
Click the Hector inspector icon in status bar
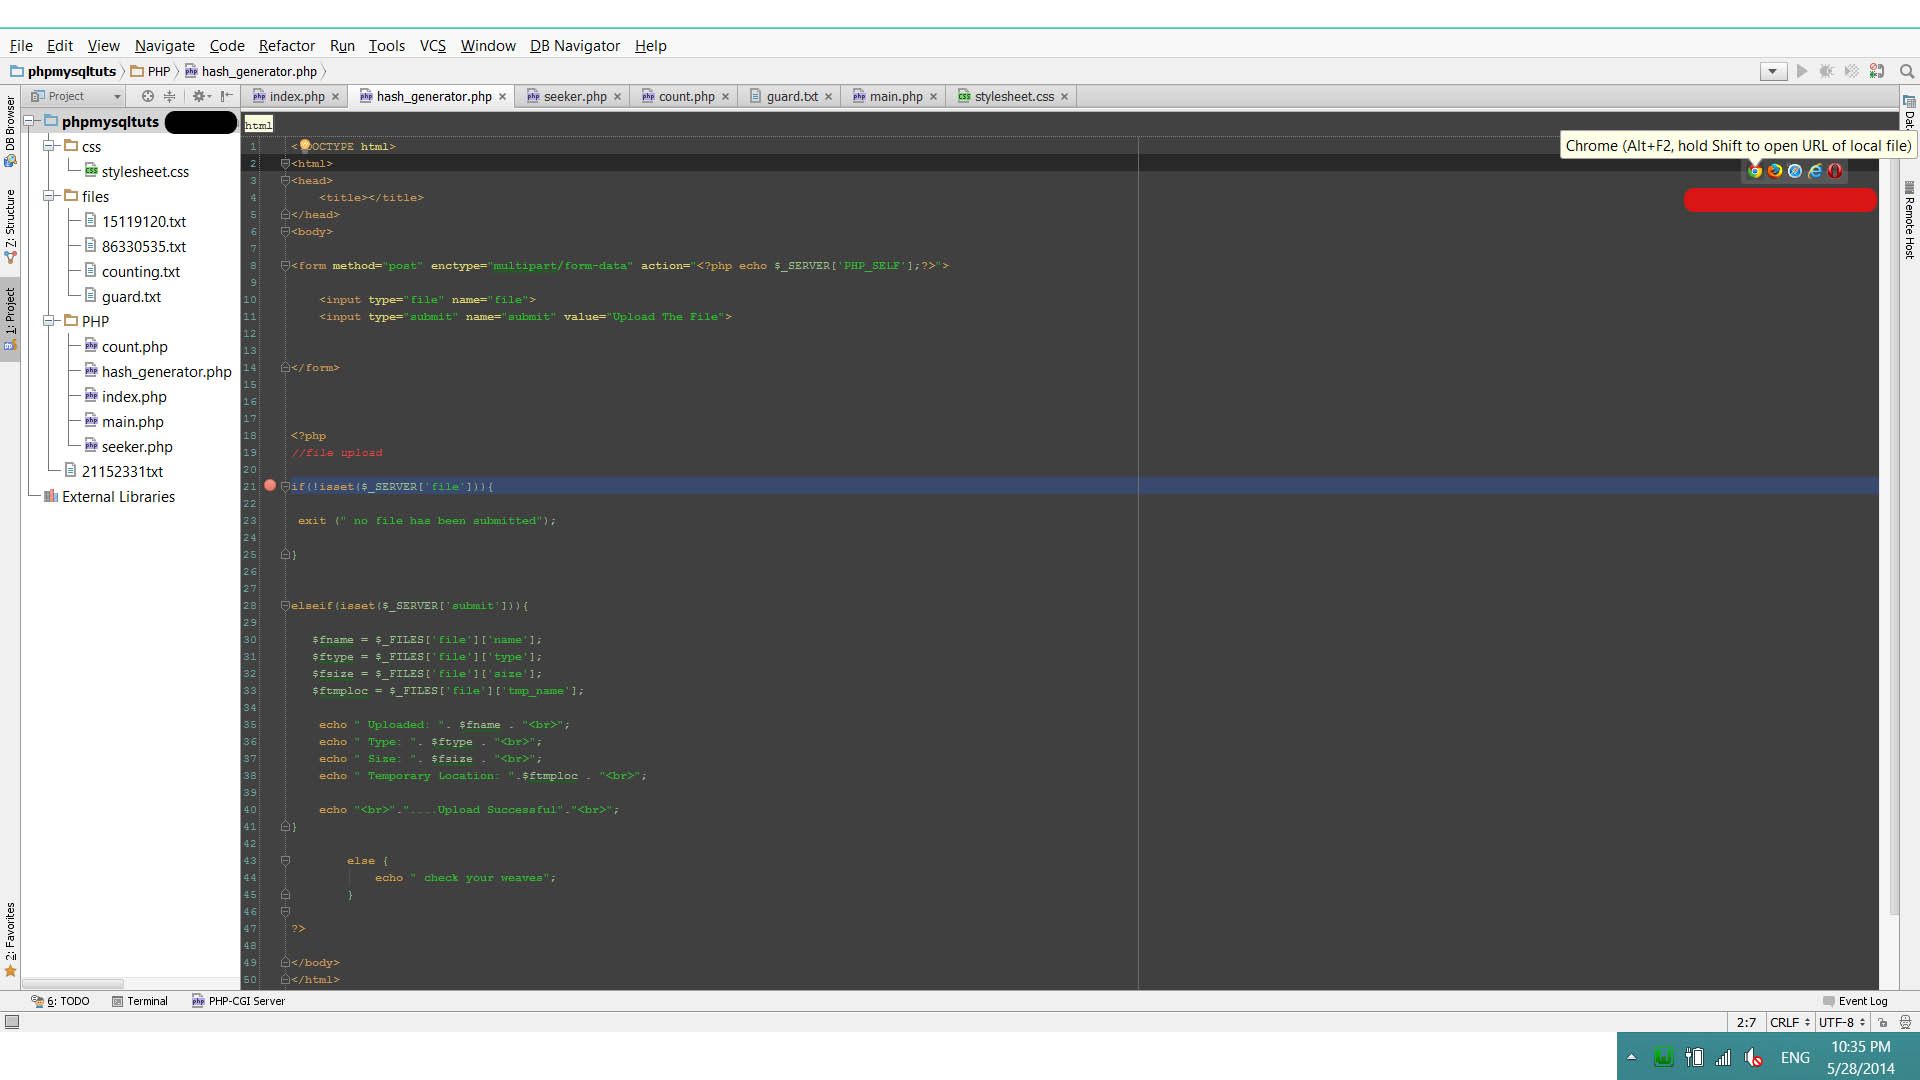tap(1905, 1022)
